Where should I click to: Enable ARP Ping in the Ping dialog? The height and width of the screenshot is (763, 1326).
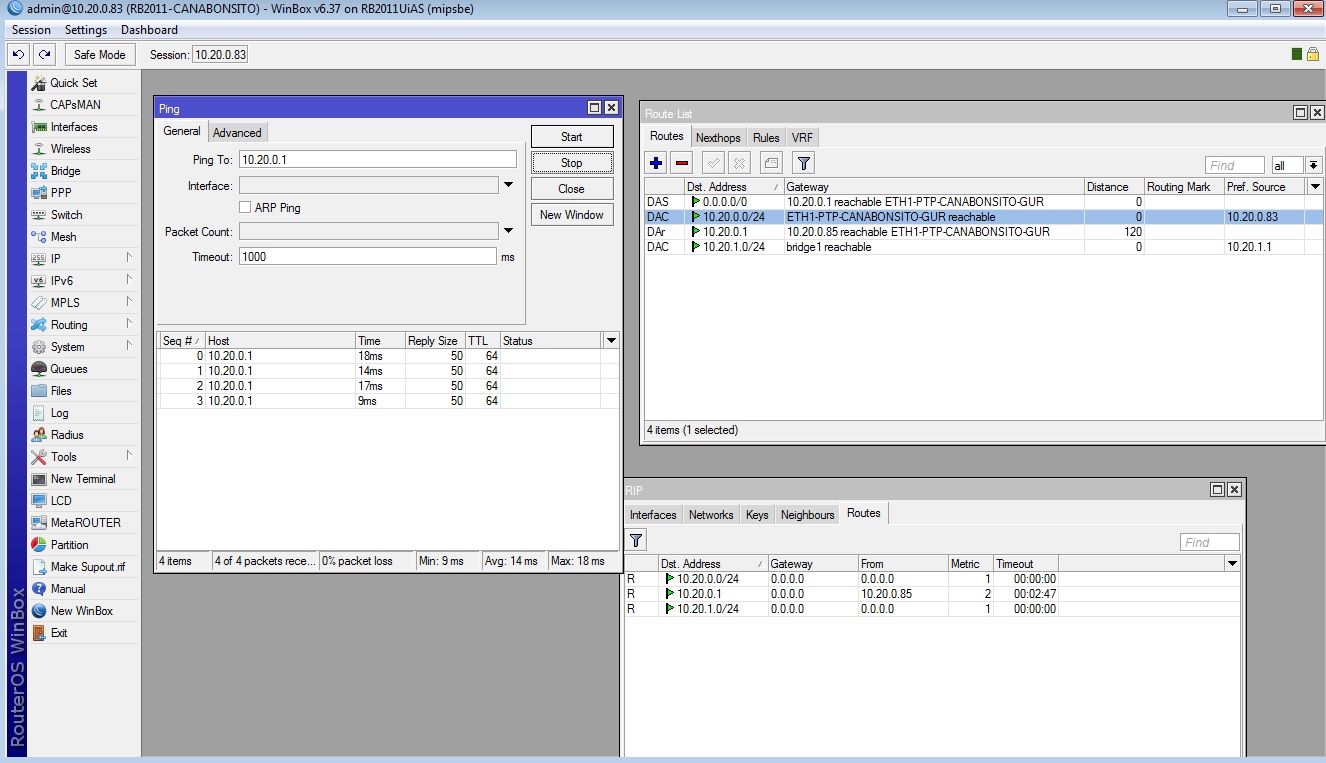tap(243, 207)
